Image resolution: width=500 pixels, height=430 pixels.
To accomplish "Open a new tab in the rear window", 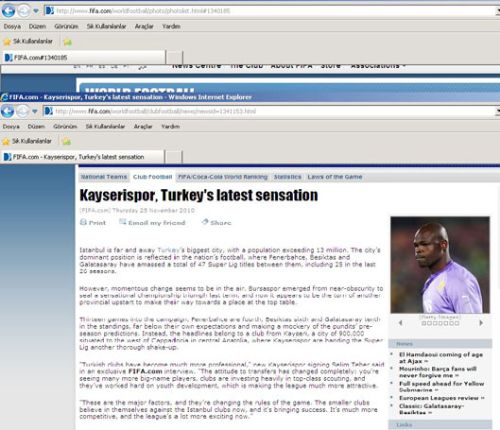I will (175, 57).
